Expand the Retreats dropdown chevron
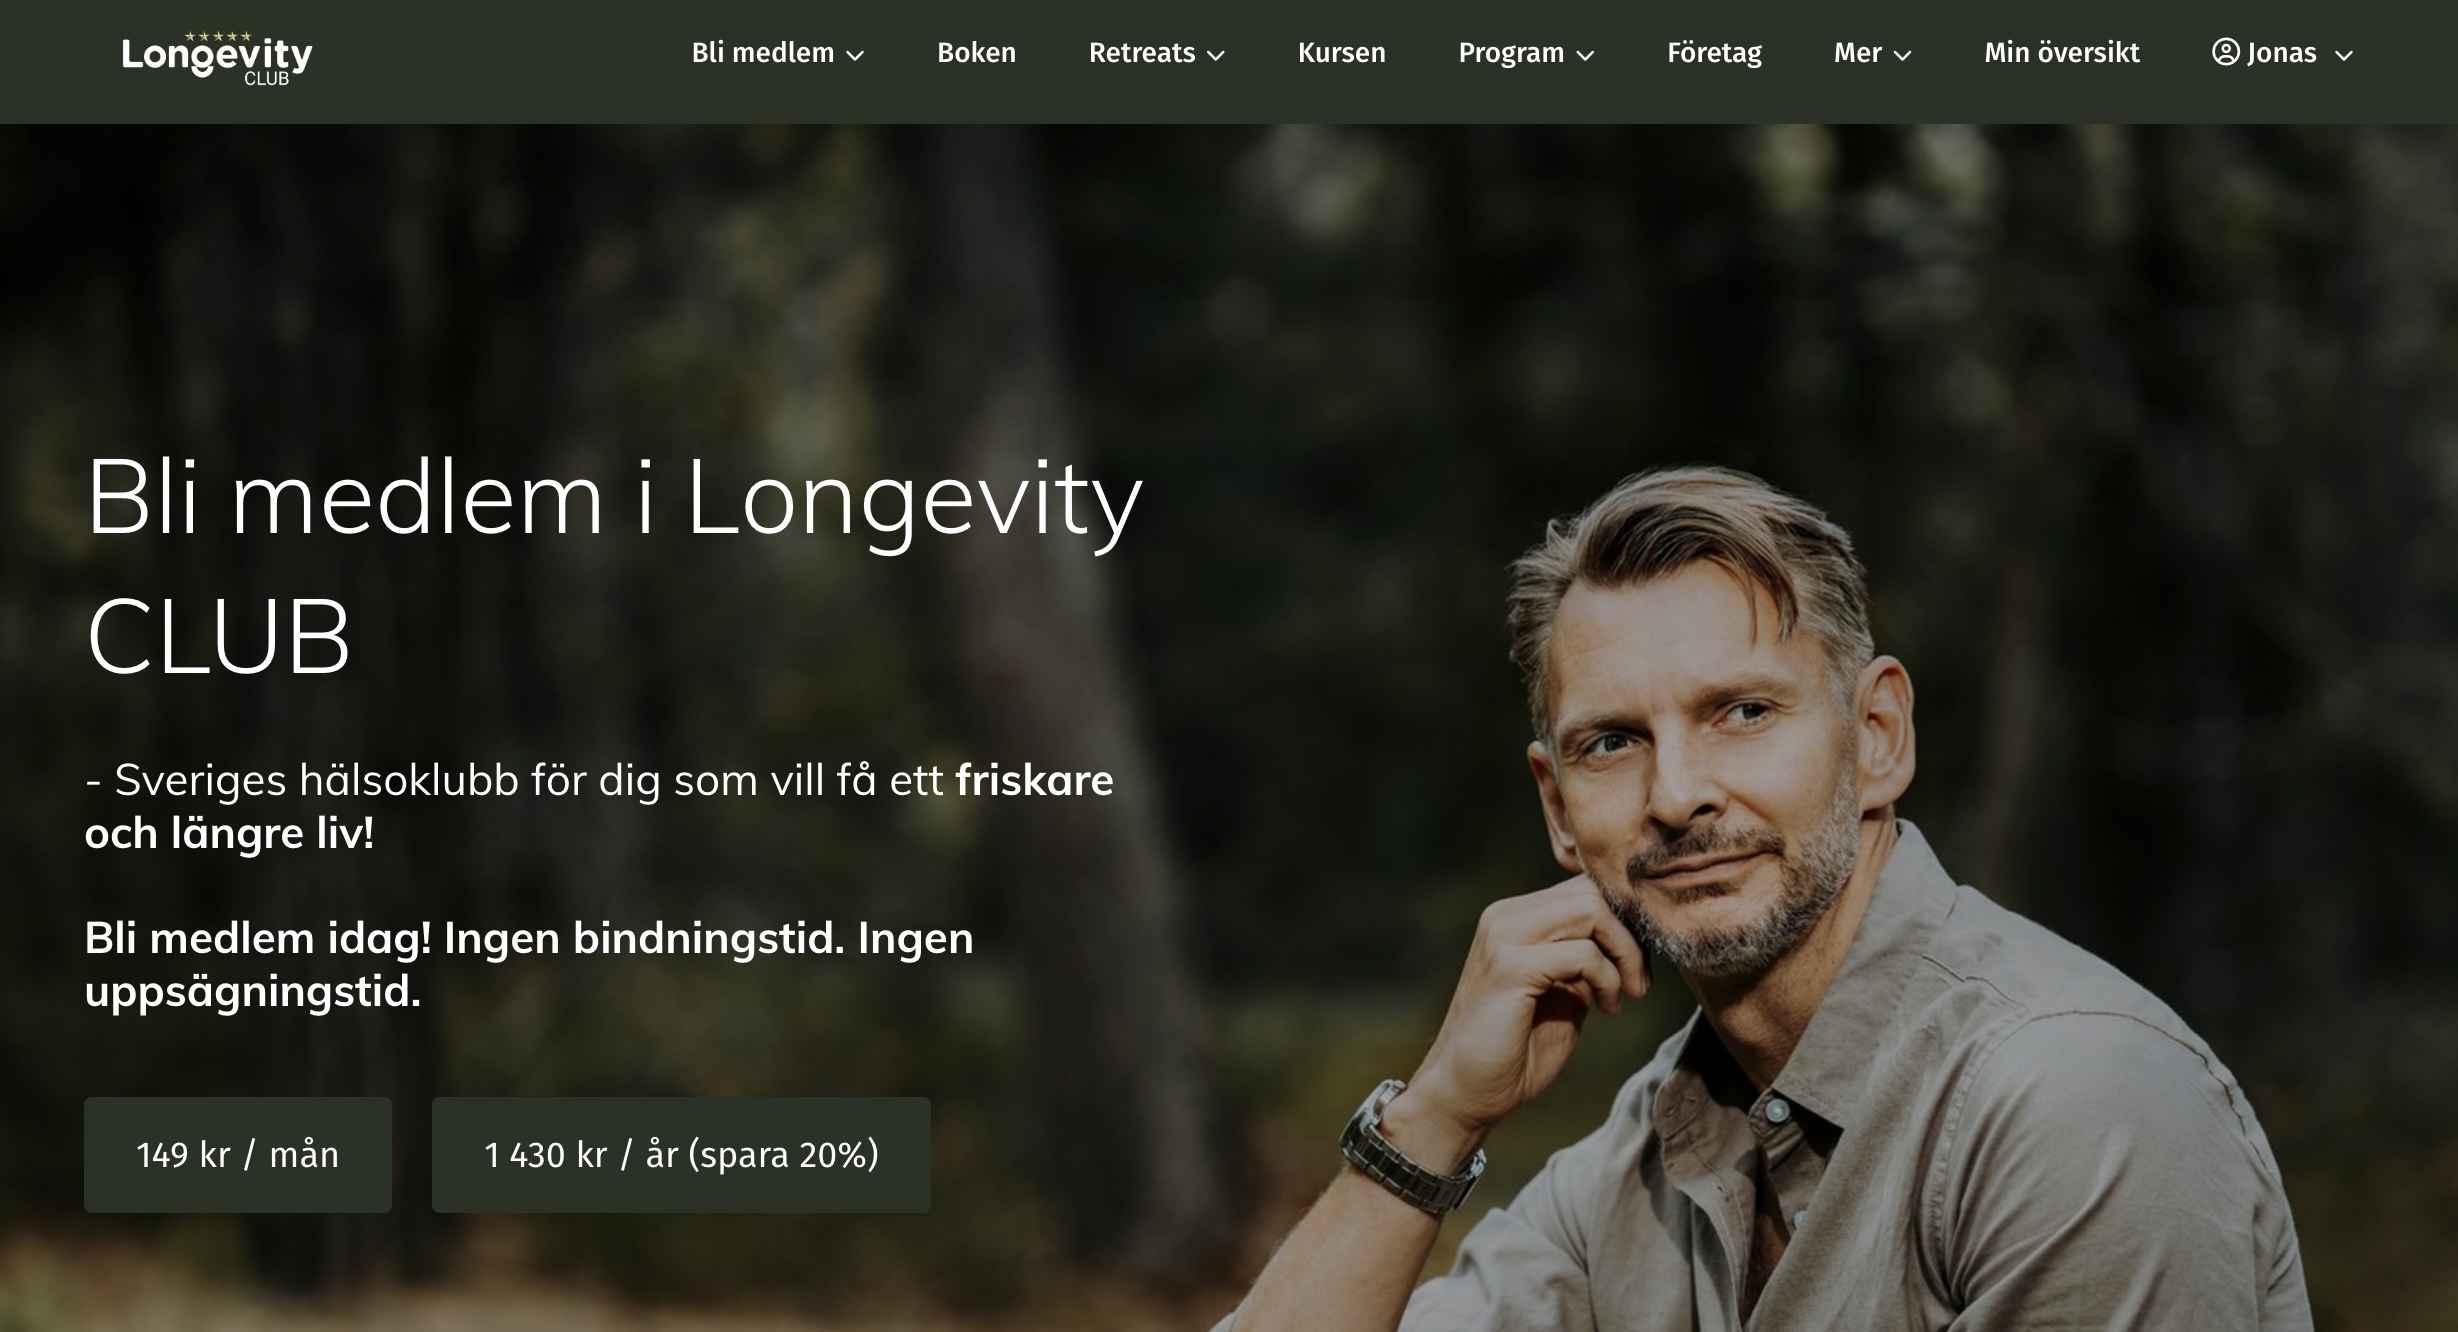 tap(1216, 56)
